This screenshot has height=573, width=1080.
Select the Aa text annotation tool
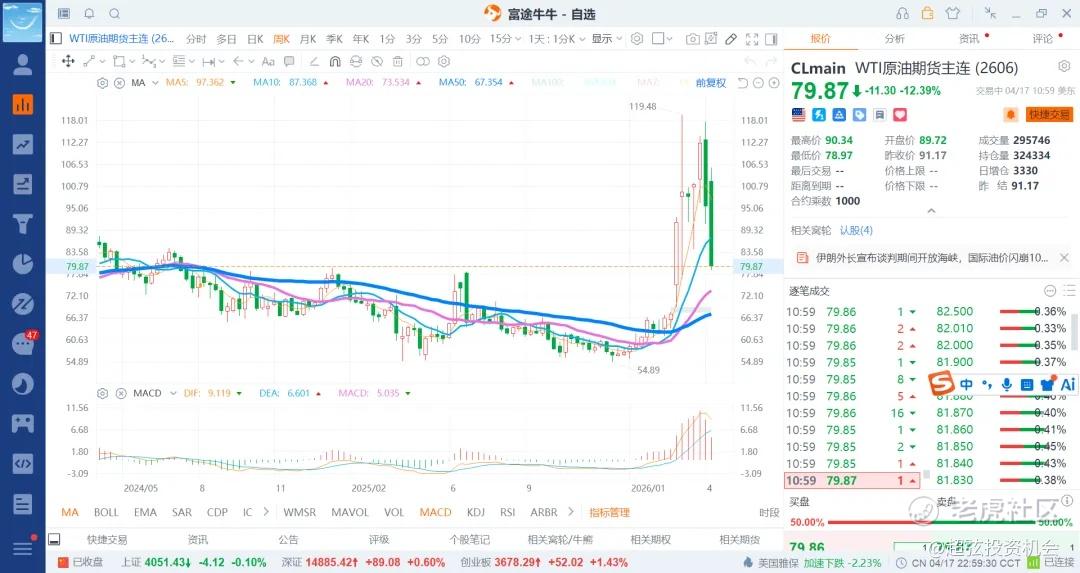tap(269, 61)
